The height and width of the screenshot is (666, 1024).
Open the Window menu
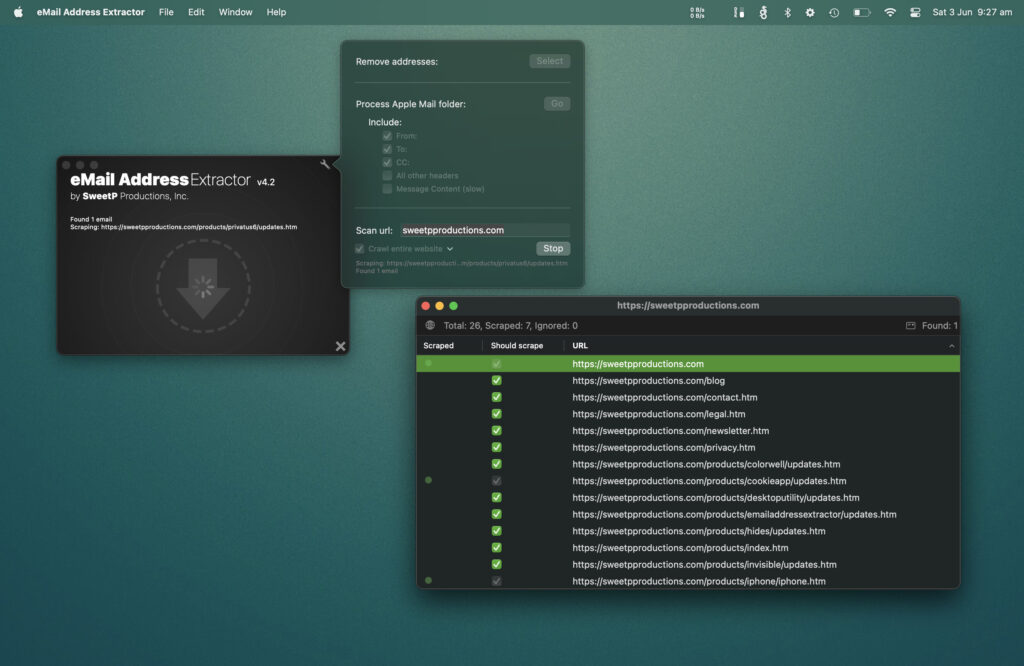235,12
